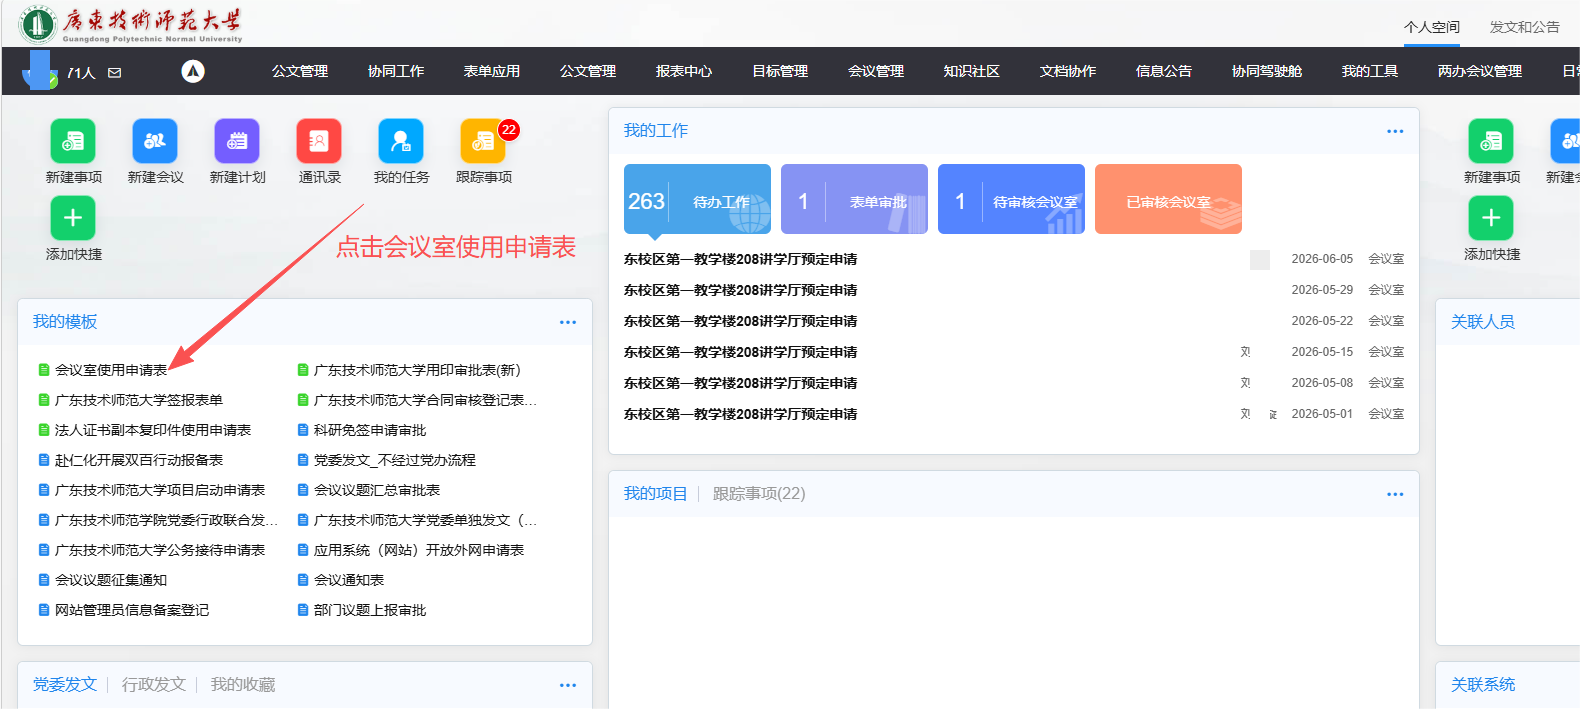Screen dimensions: 1580x709
Task: Open the 会议通知表 template link
Action: tap(349, 580)
